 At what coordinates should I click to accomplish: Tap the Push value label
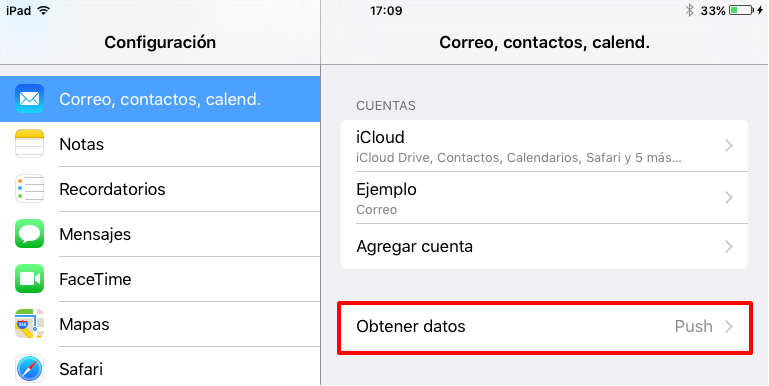693,327
